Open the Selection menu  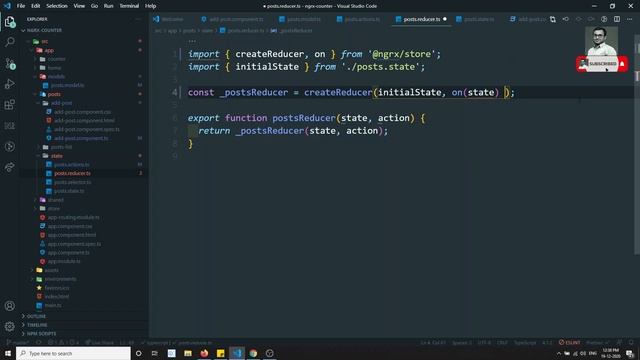(57, 6)
